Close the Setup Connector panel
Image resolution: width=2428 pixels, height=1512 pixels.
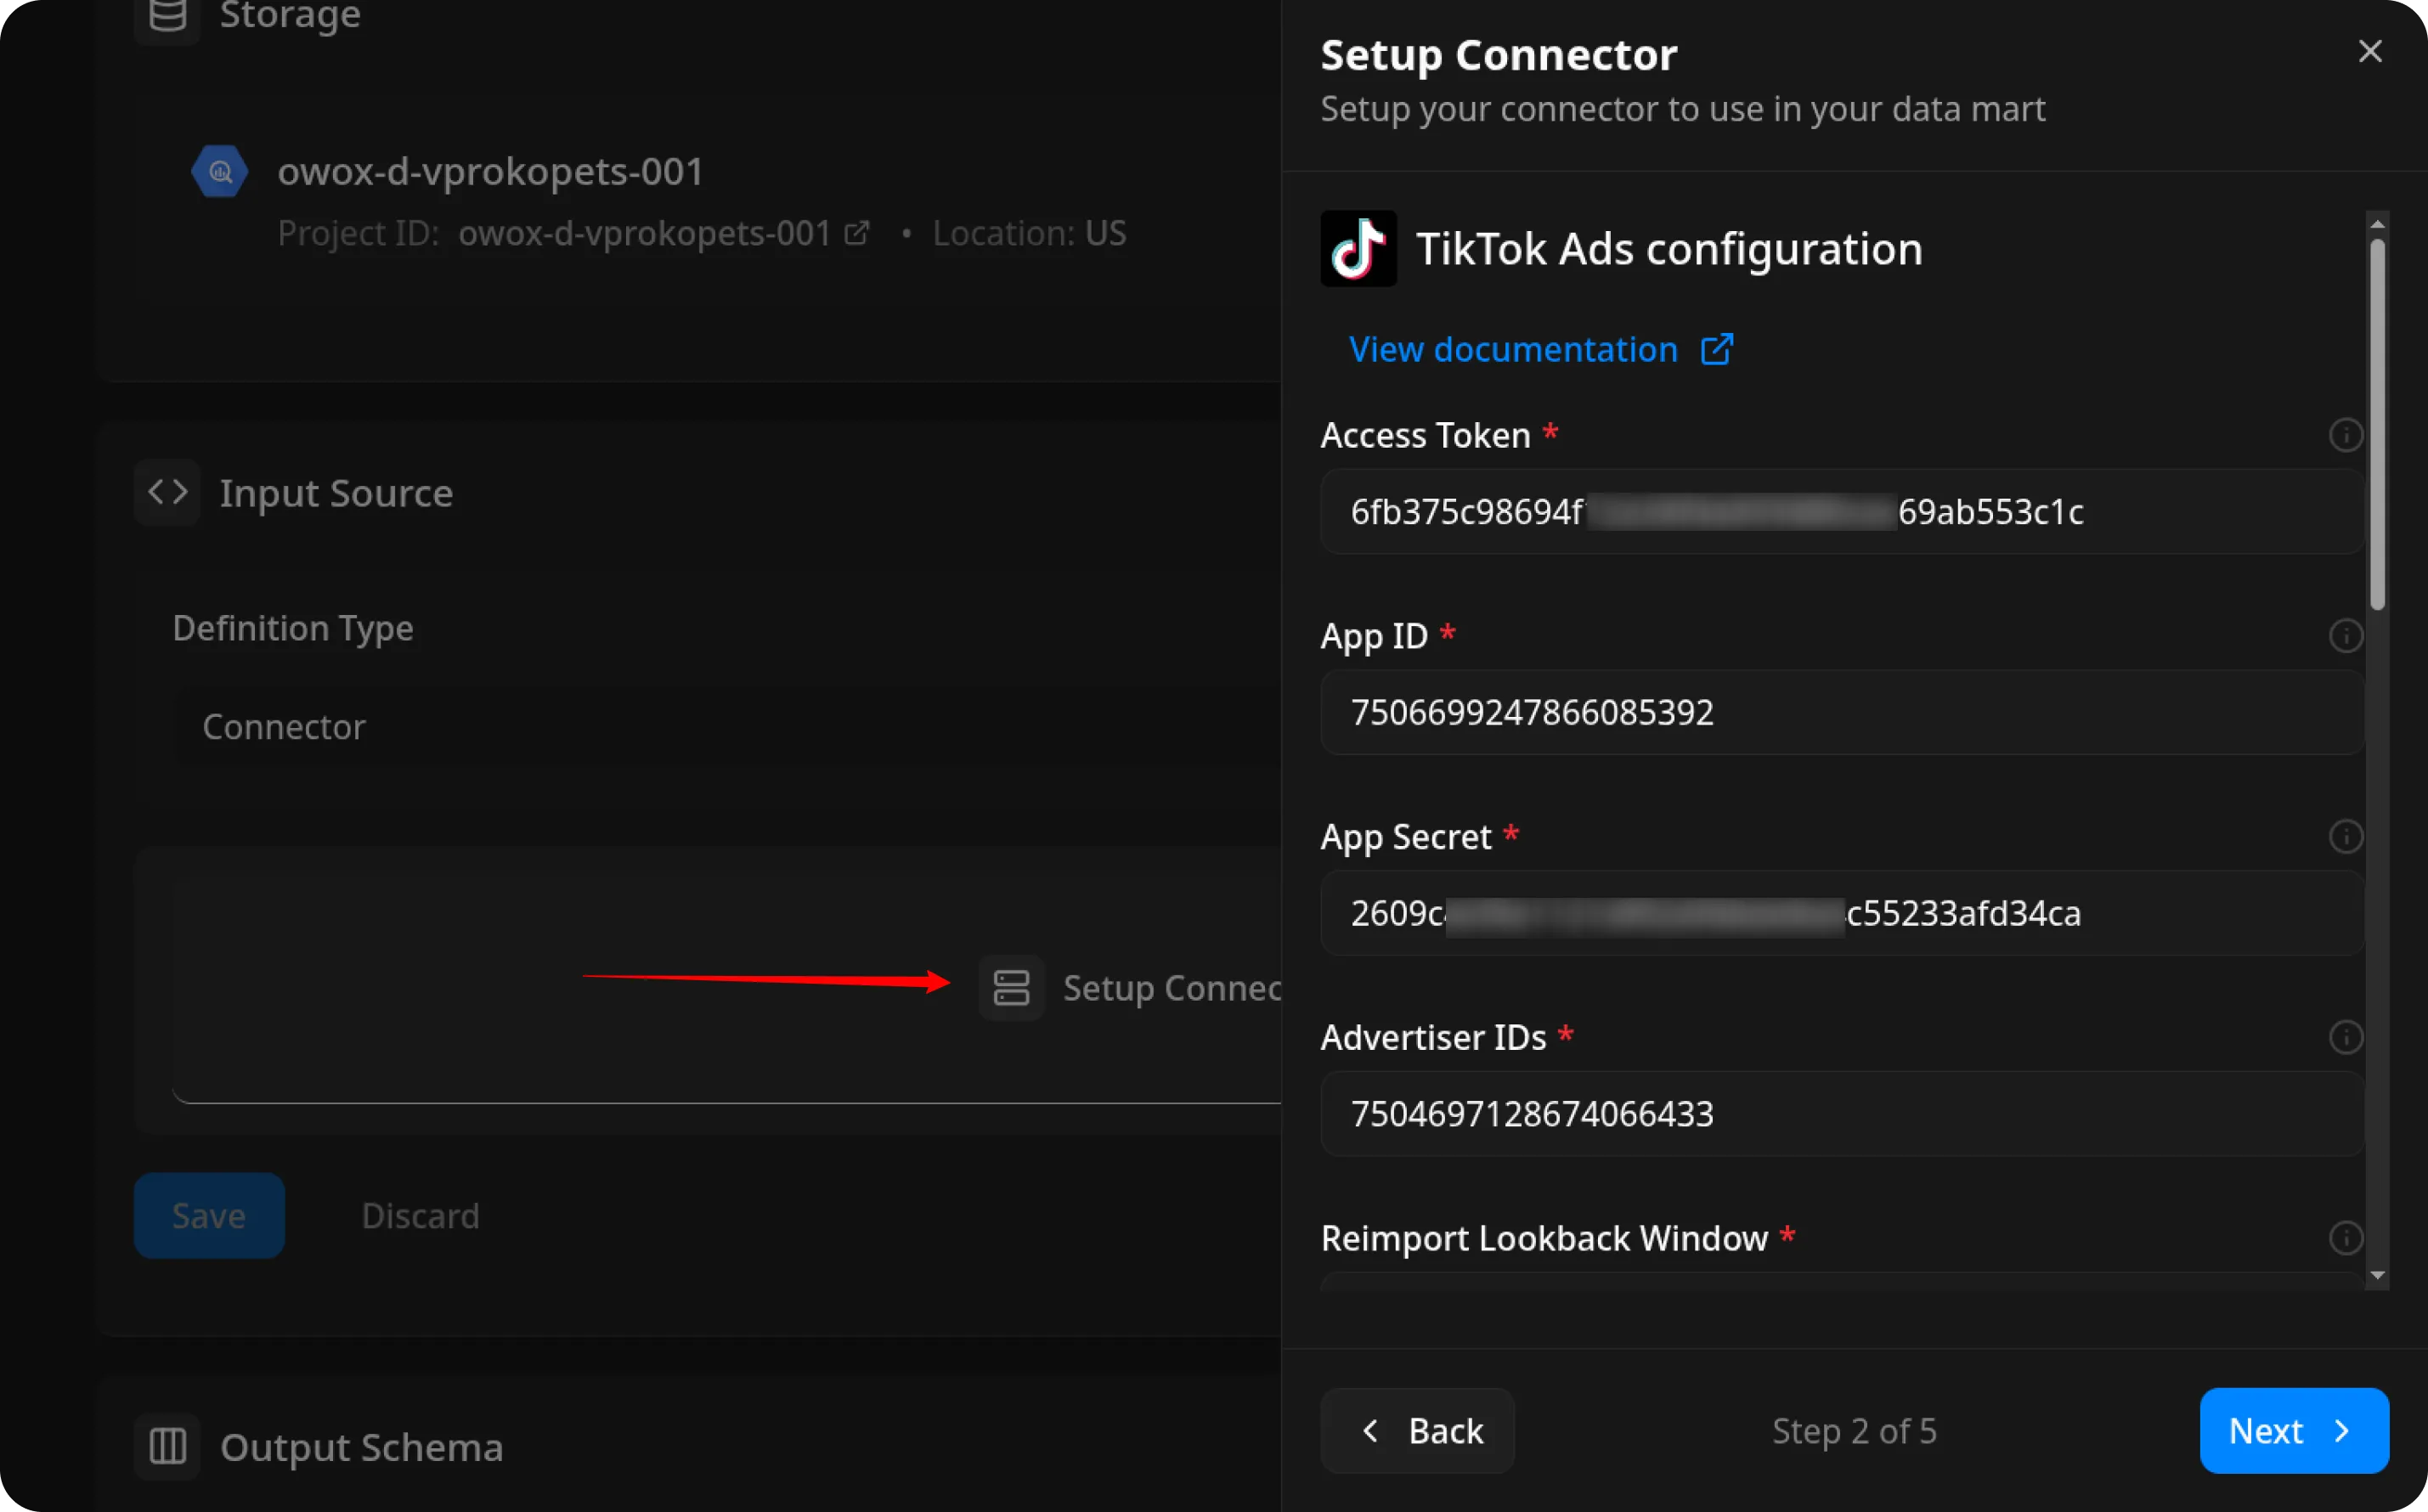(x=2369, y=51)
